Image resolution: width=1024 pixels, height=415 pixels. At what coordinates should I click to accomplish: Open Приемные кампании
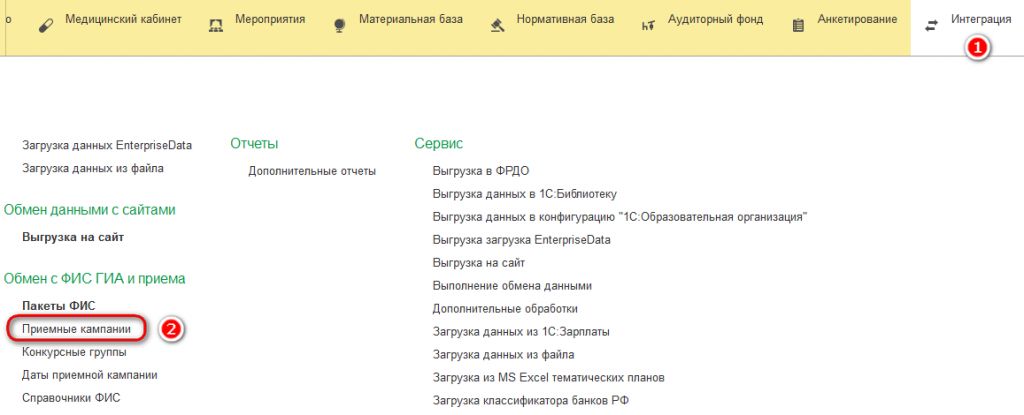pos(76,329)
